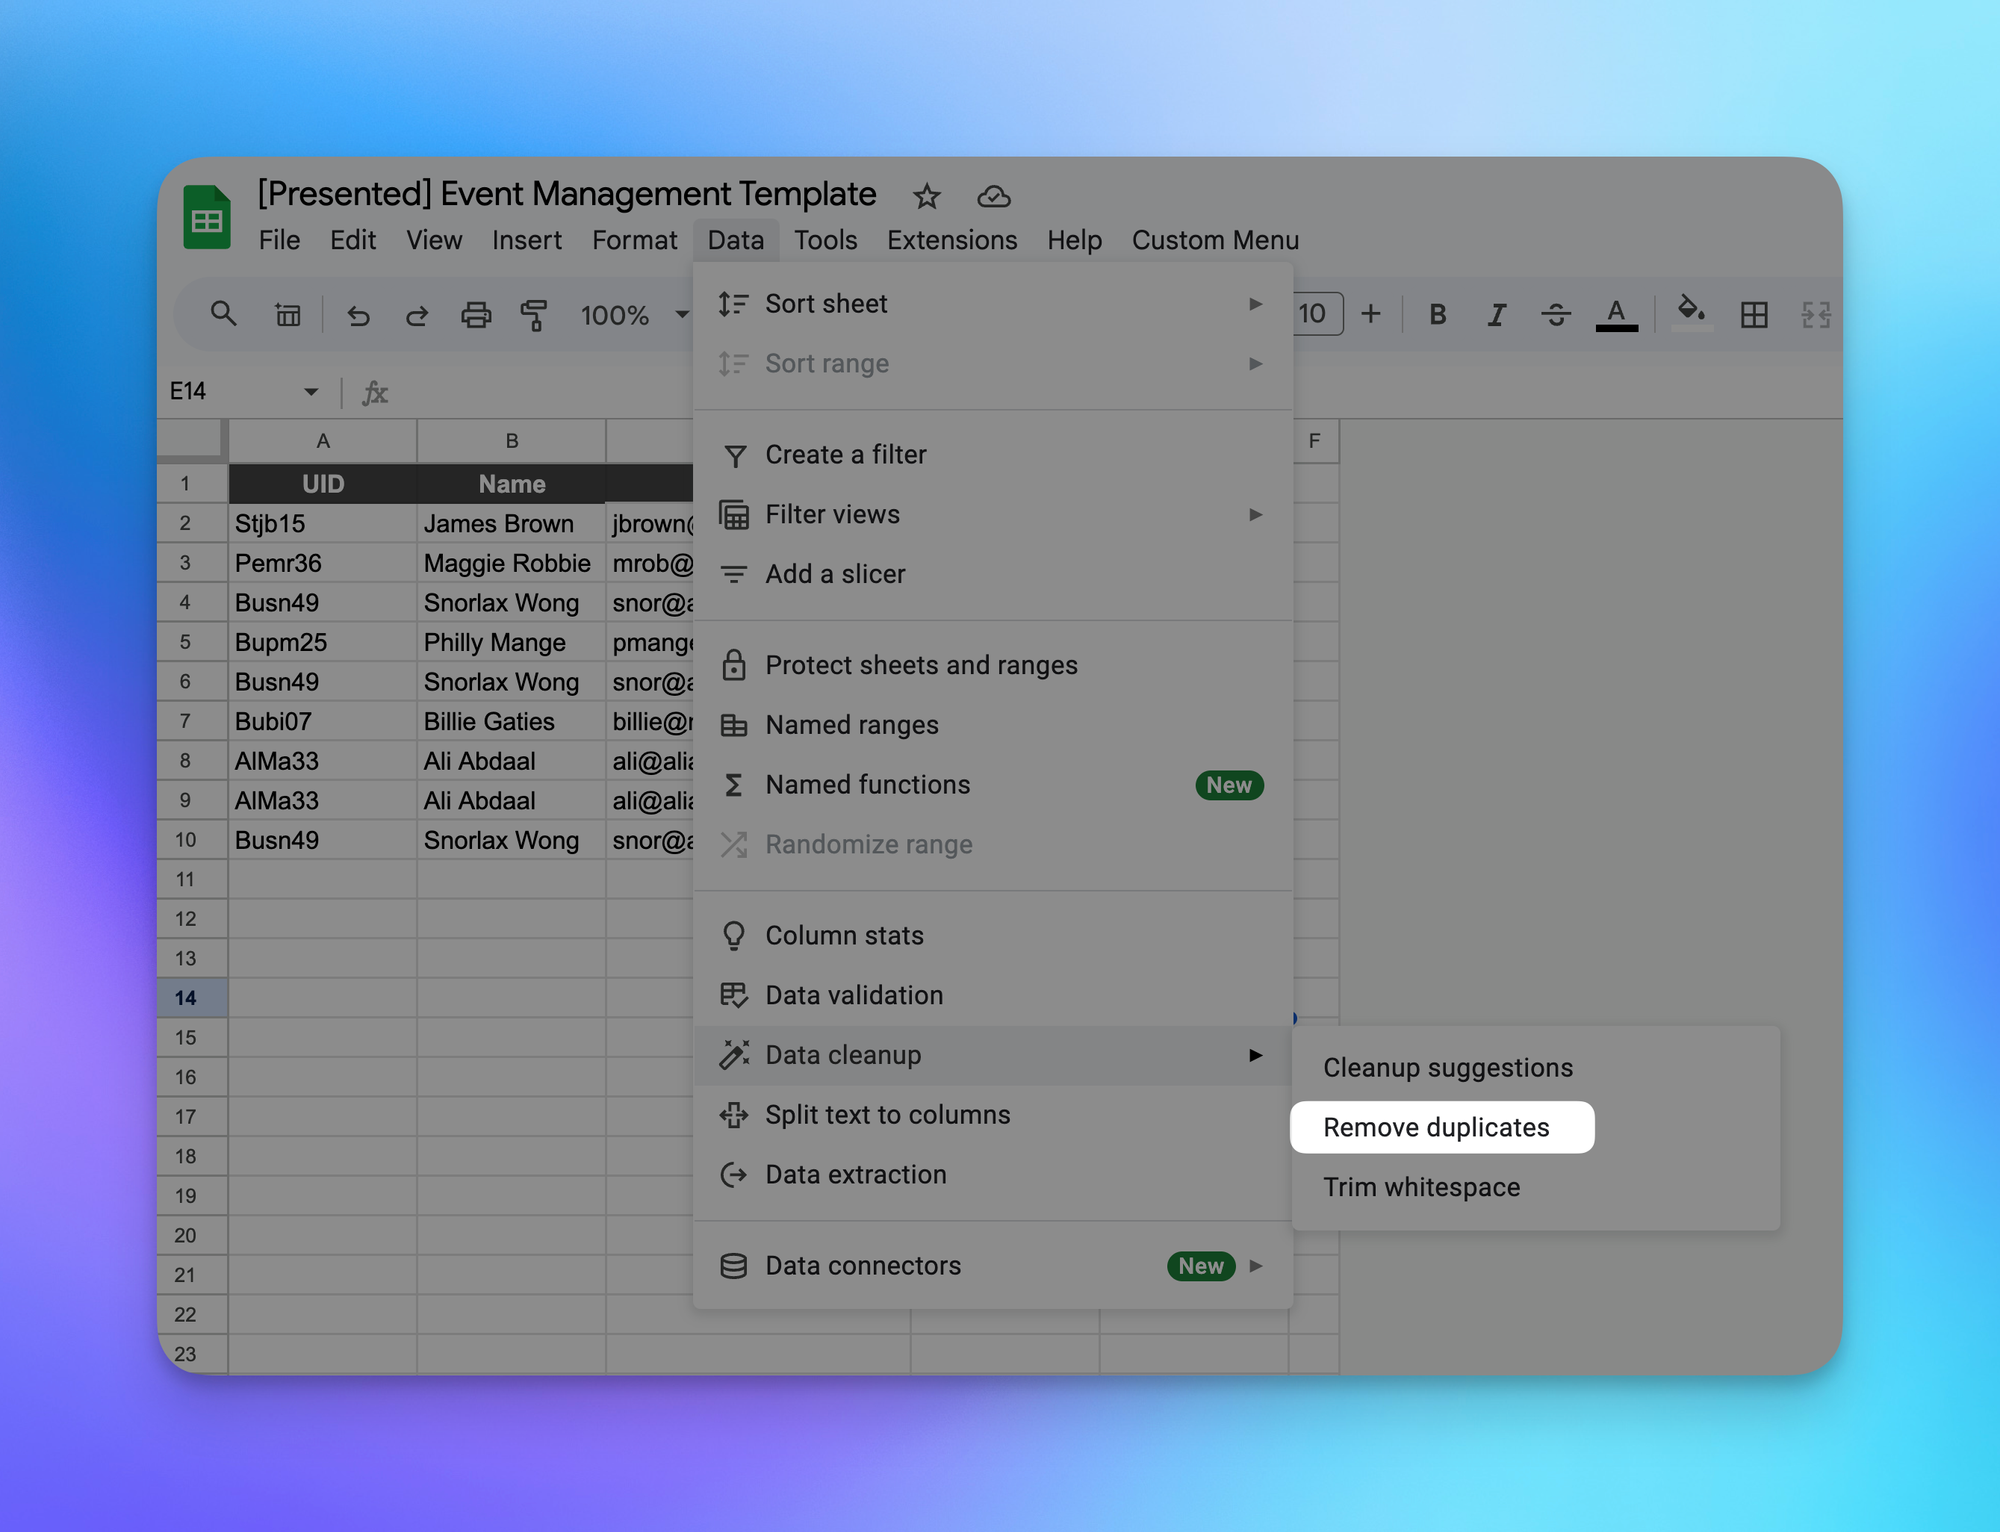Toggle bold formatting

[1437, 315]
